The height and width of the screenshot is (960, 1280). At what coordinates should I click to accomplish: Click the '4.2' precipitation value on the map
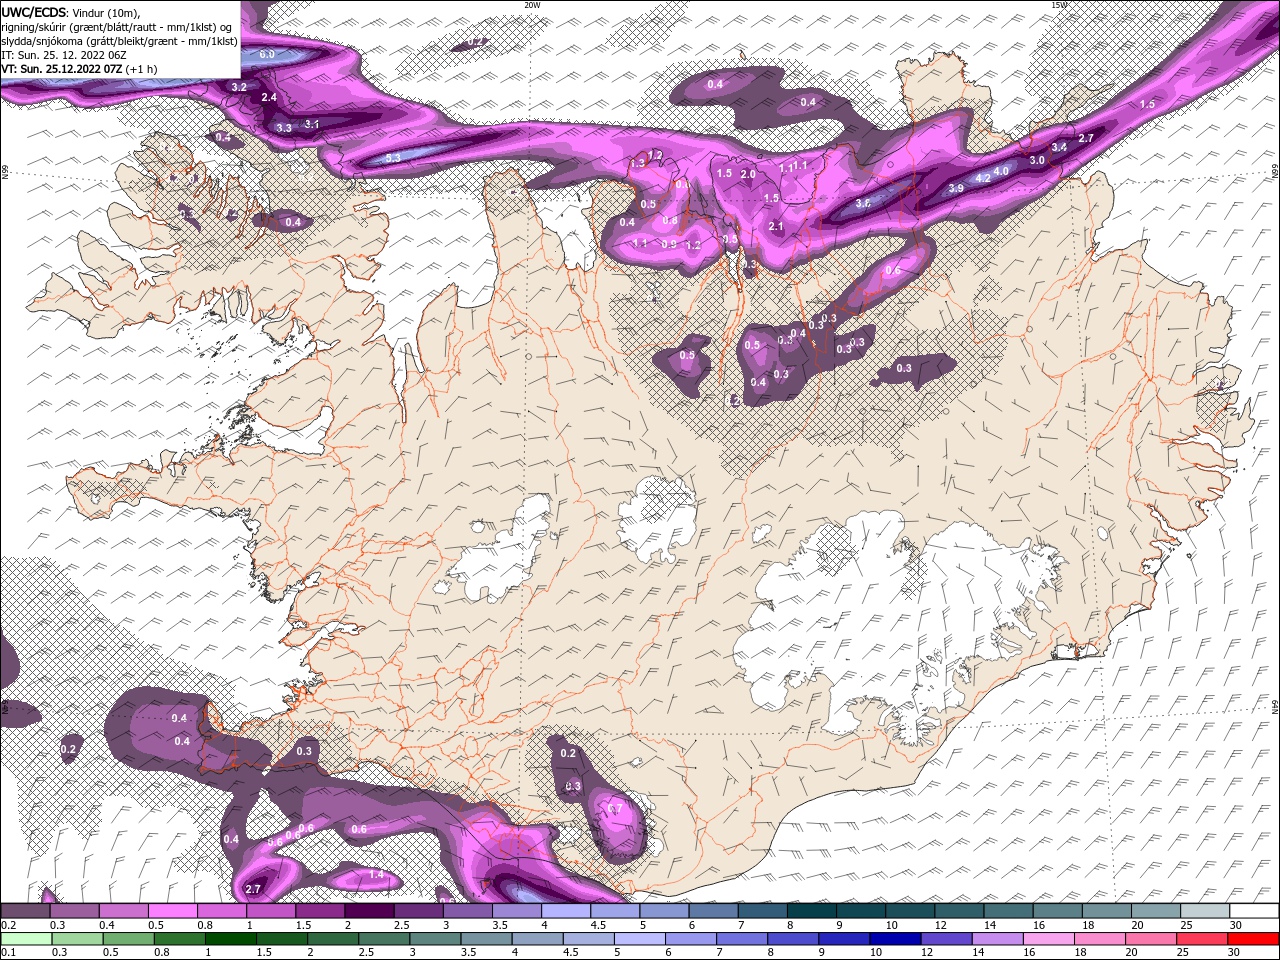tap(983, 178)
